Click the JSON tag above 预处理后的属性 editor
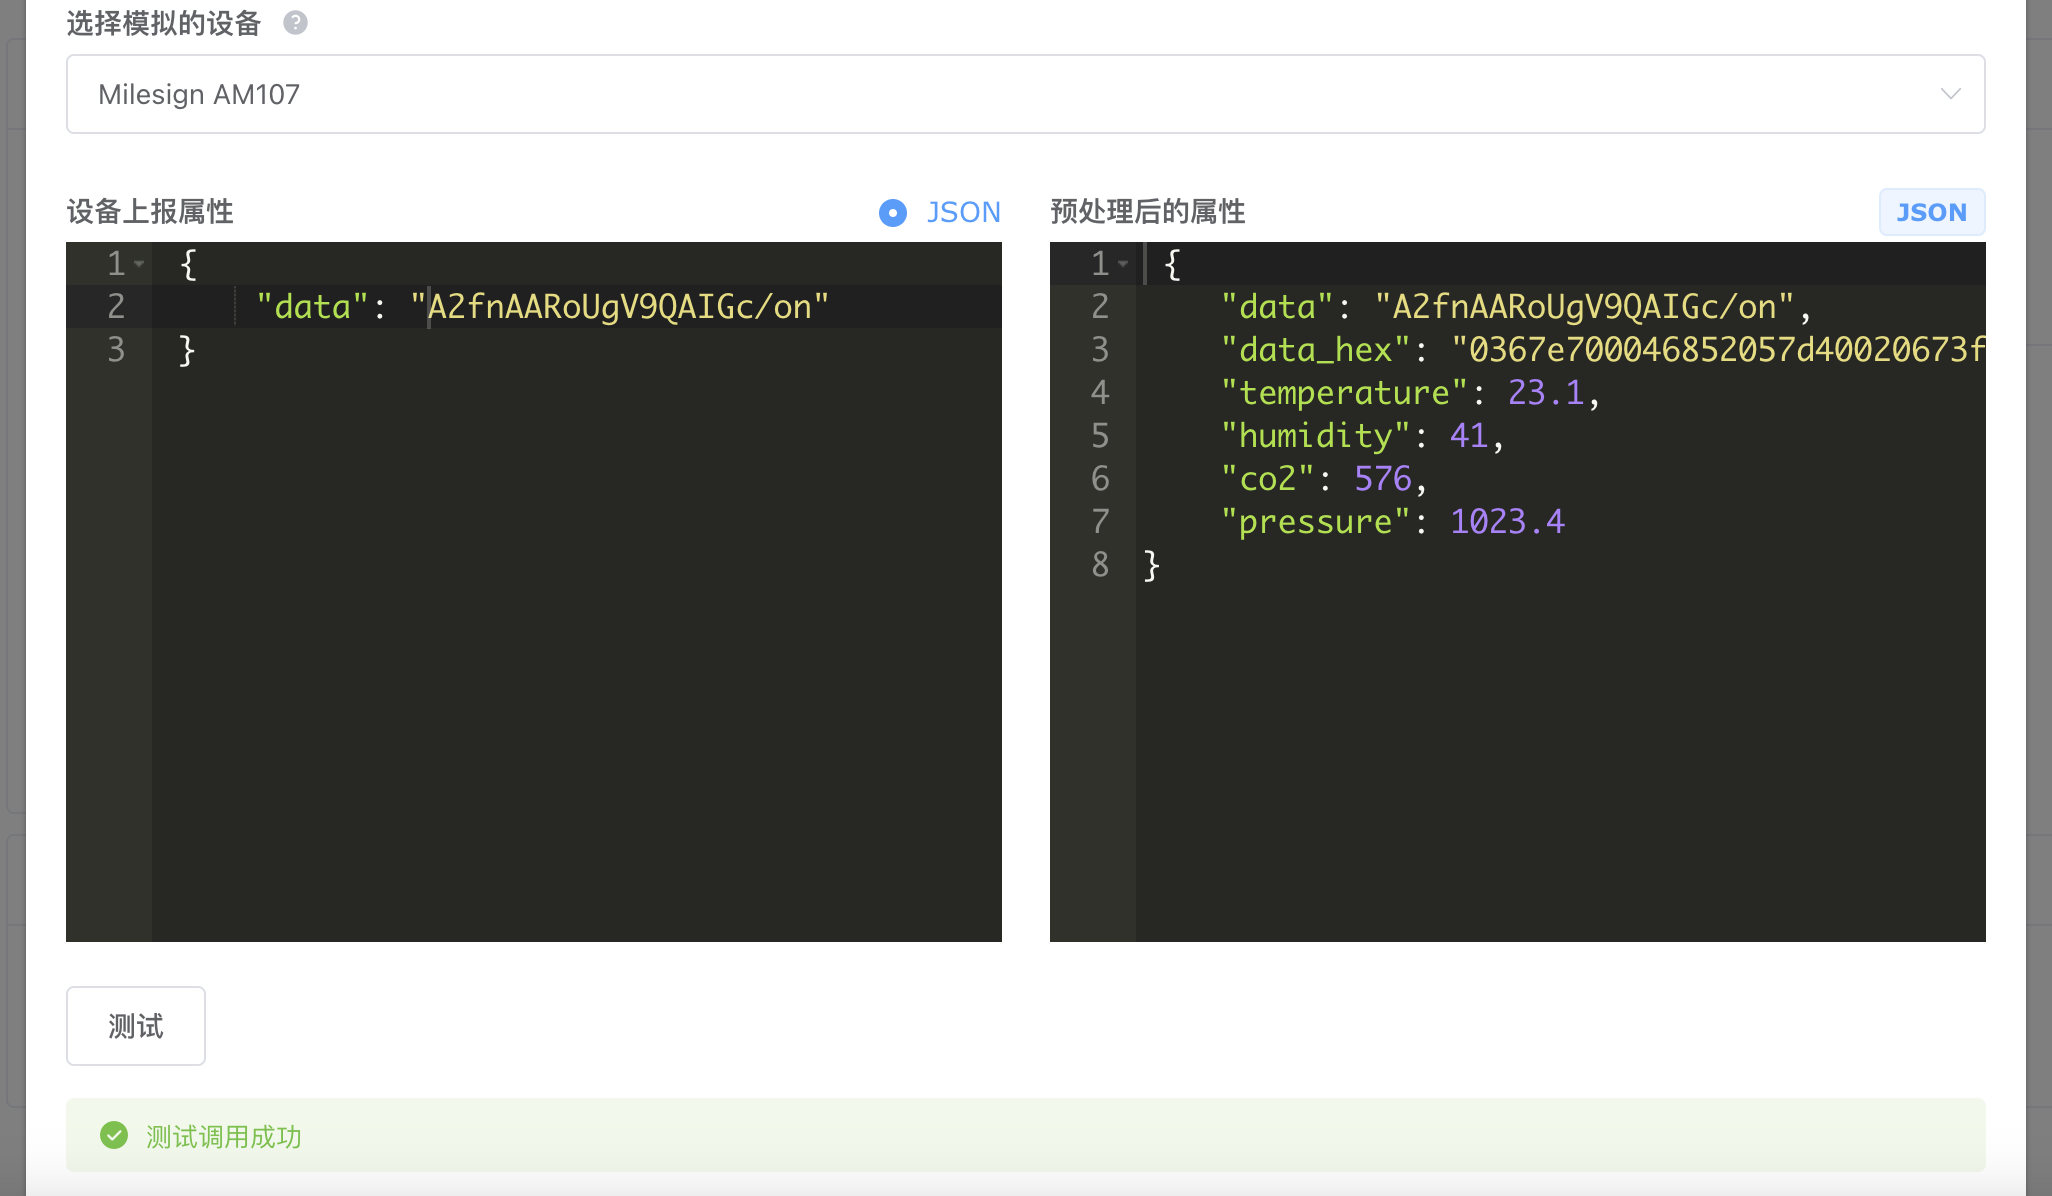The image size is (2052, 1196). point(1931,212)
